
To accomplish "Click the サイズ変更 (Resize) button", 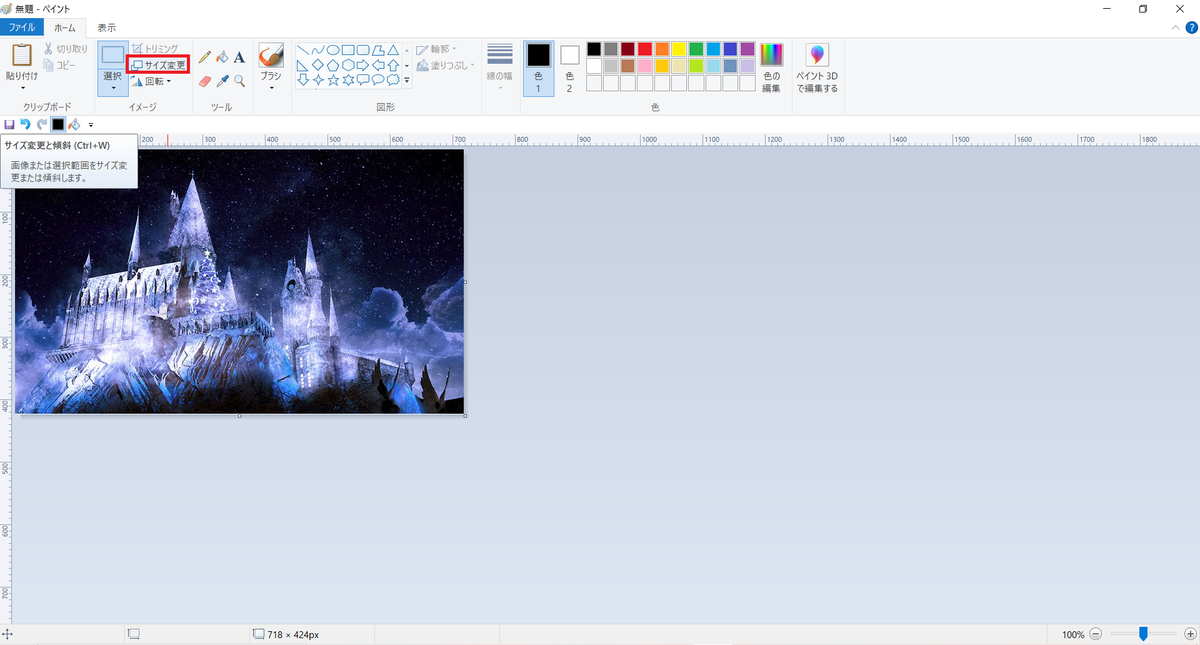I will coord(159,65).
